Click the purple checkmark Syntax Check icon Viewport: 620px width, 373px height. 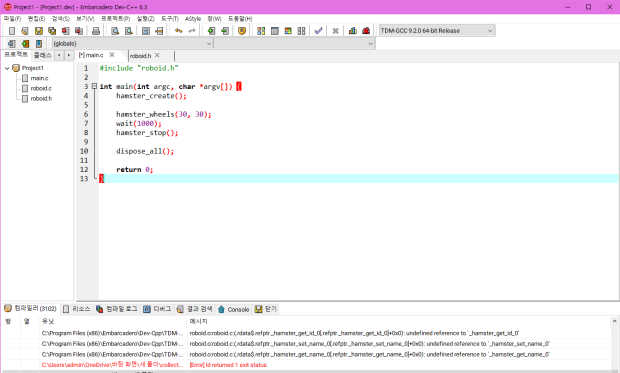(318, 30)
